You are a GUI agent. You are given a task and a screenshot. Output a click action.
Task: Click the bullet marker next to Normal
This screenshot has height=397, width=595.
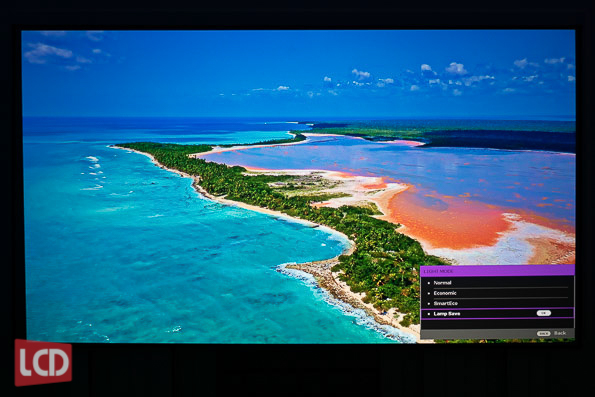429,283
